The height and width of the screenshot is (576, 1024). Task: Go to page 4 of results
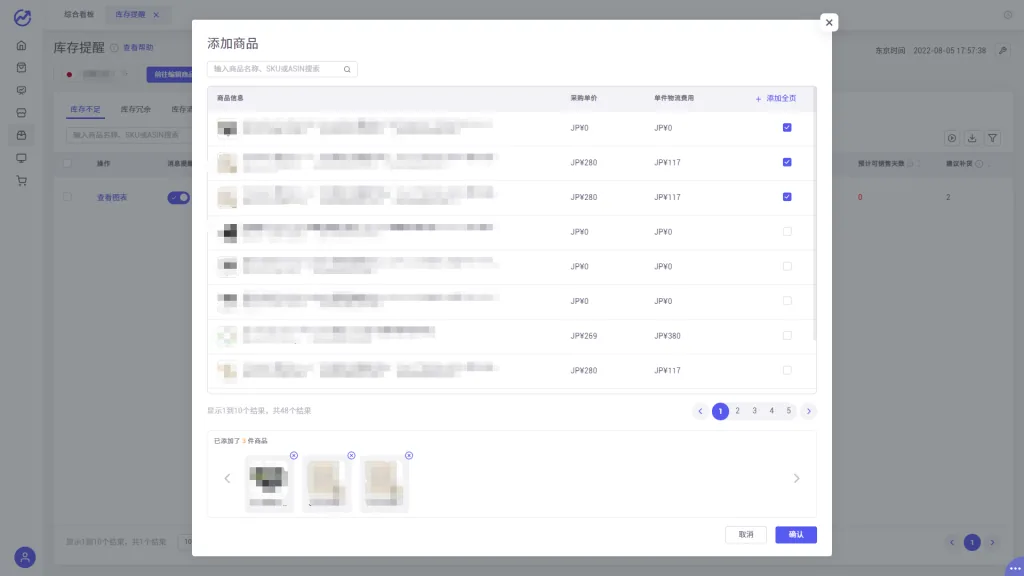pos(771,411)
